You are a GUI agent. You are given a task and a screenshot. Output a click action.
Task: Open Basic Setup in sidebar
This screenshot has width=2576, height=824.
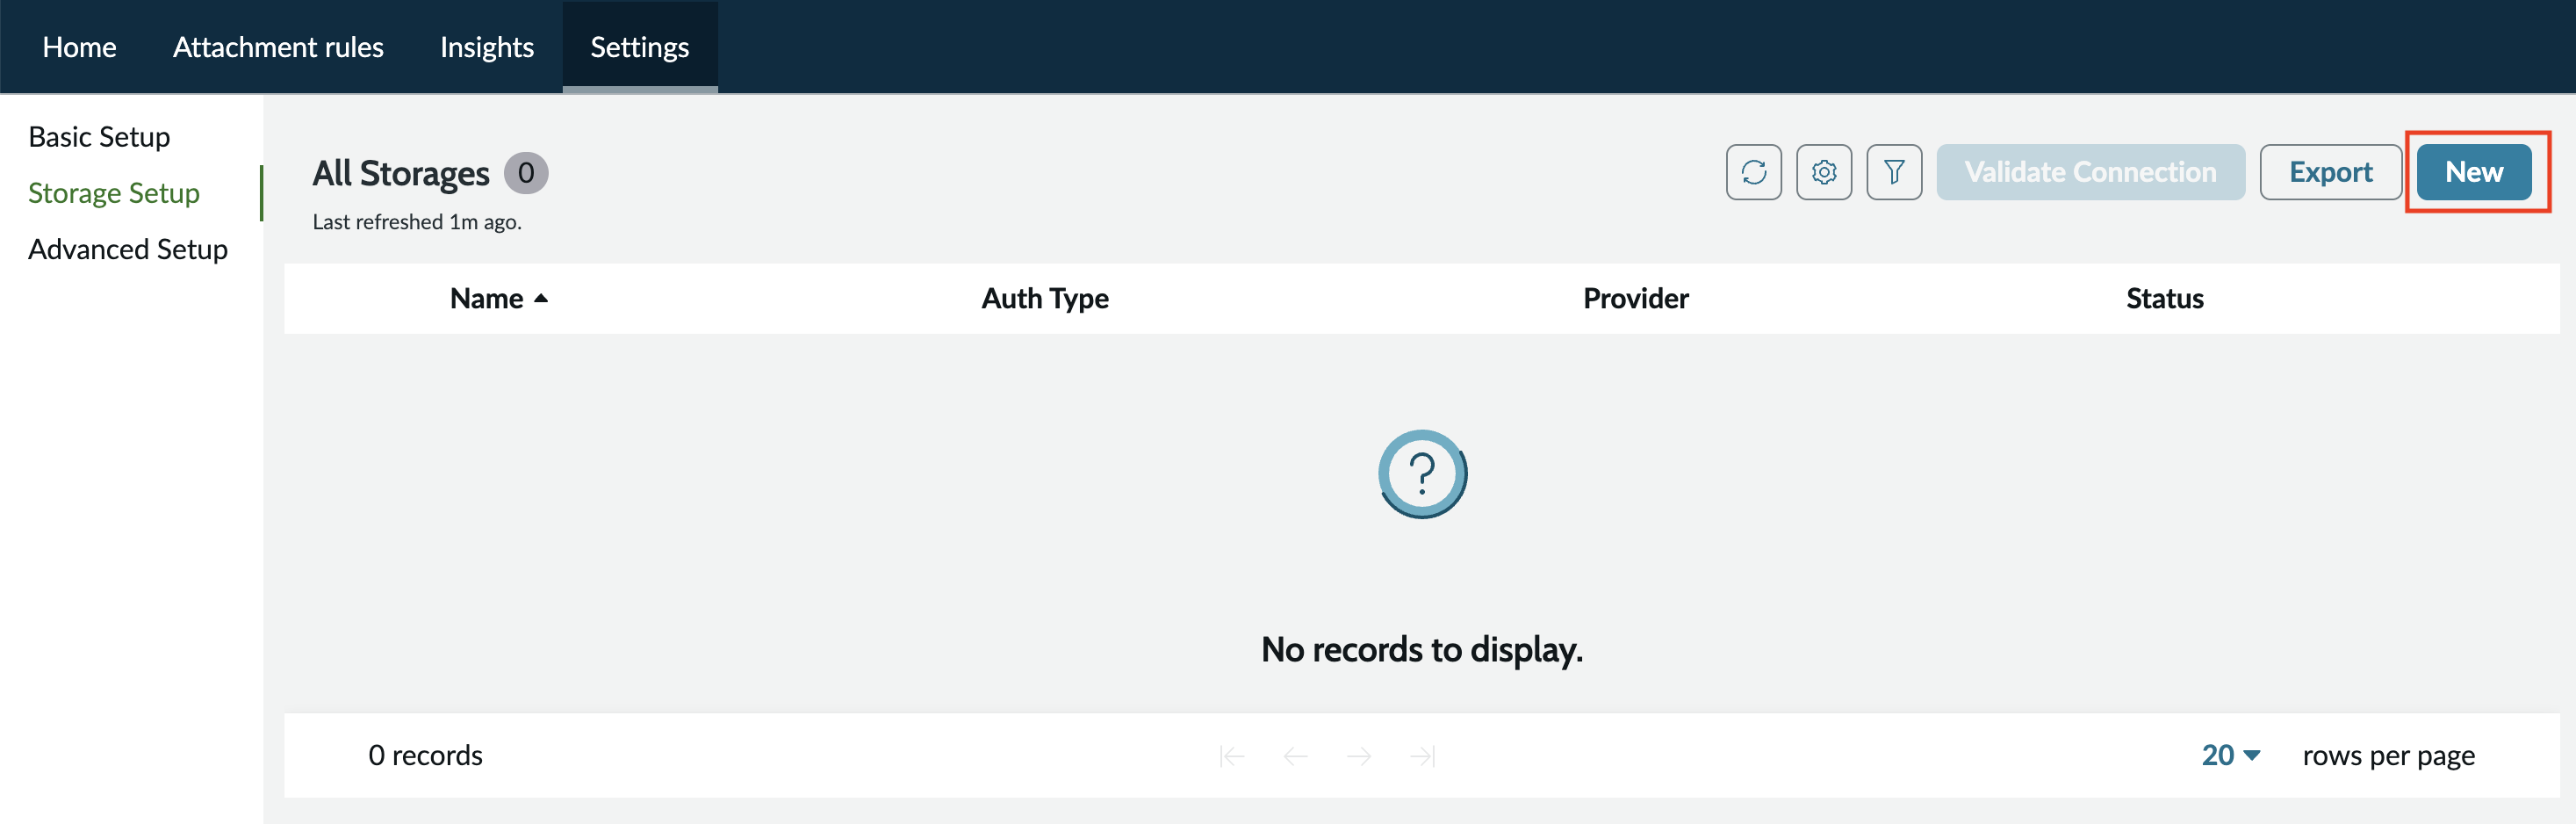pyautogui.click(x=99, y=137)
